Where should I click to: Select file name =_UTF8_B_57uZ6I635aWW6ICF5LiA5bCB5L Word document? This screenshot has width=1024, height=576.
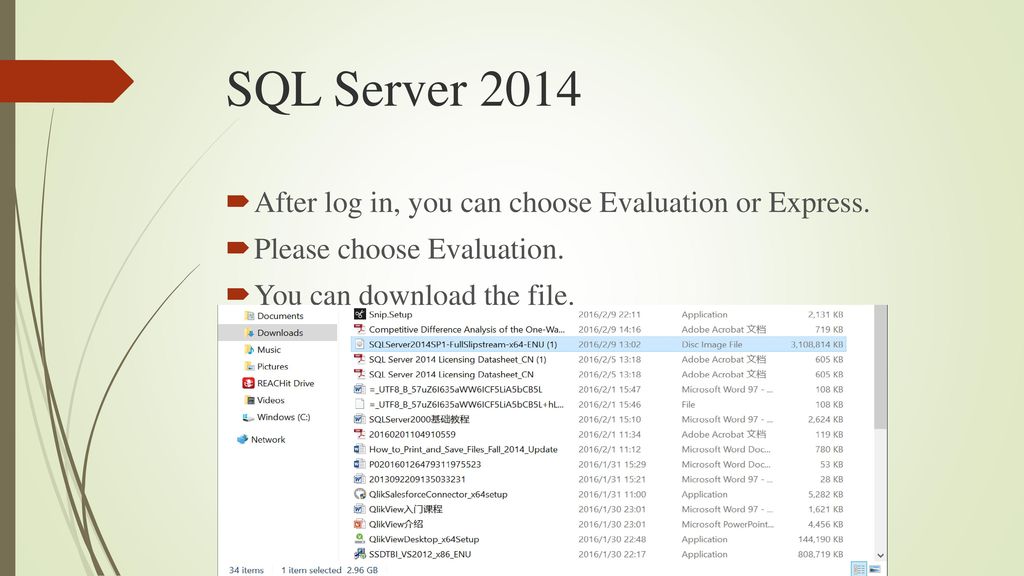pyautogui.click(x=455, y=389)
